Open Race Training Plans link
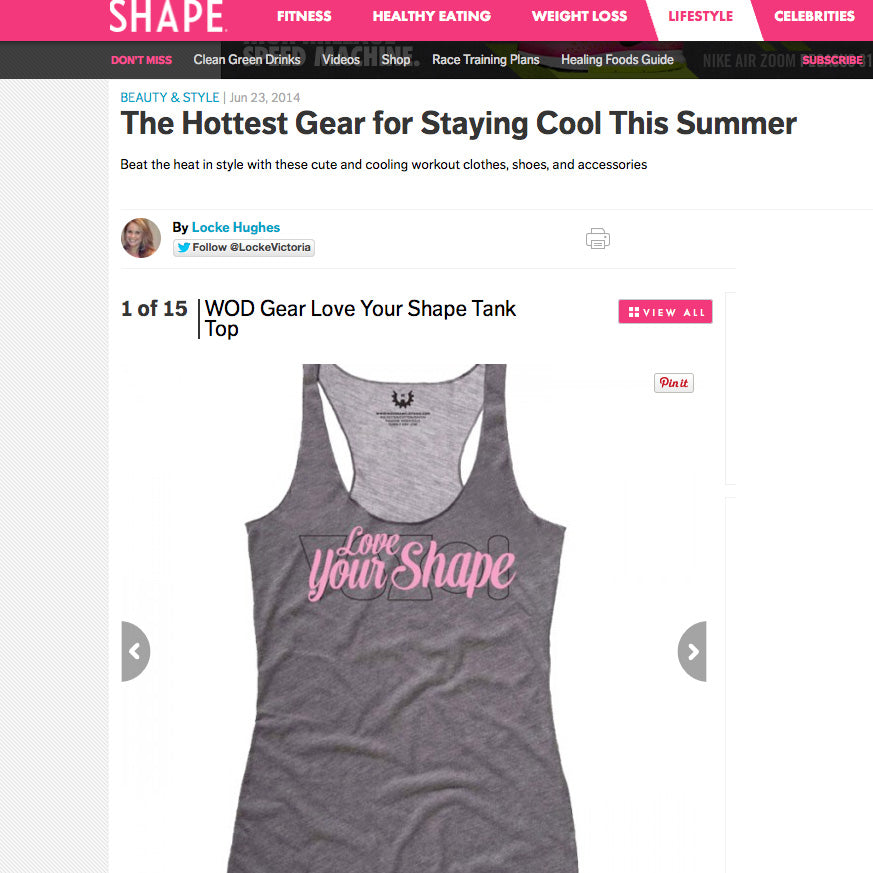Viewport: 873px width, 873px height. [485, 60]
